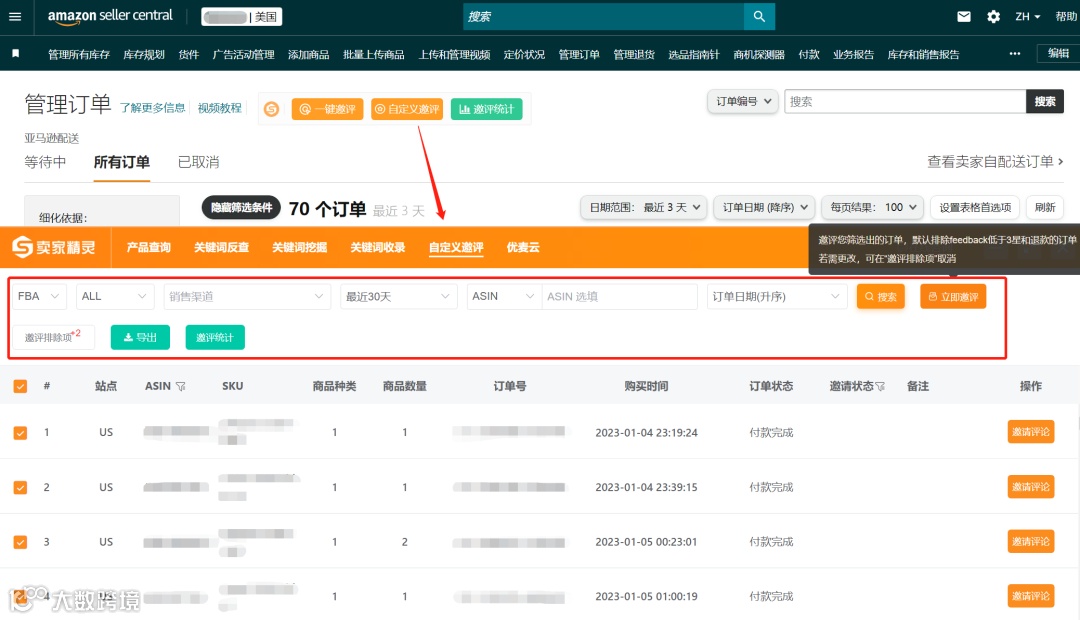Viewport: 1080px width, 620px height.
Task: Uncheck the checkbox for order row 2
Action: (20, 487)
